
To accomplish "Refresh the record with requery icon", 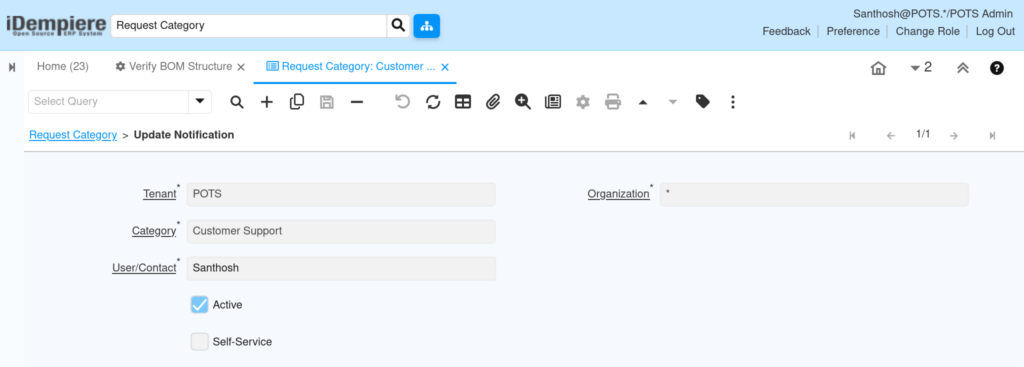I will [x=433, y=102].
